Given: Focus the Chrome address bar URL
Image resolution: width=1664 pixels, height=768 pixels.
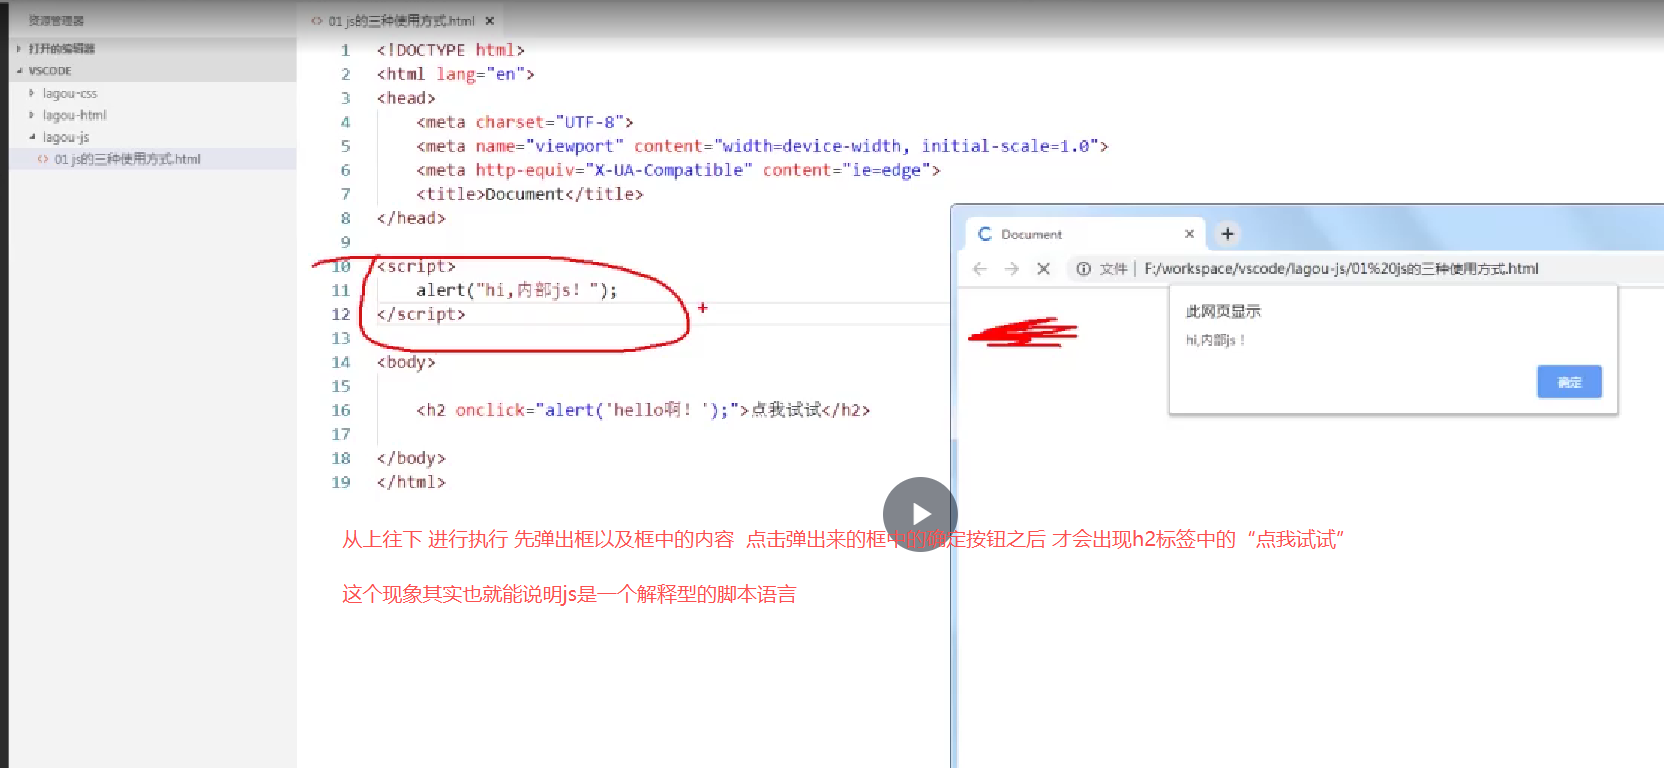Looking at the screenshot, I should click(1341, 268).
